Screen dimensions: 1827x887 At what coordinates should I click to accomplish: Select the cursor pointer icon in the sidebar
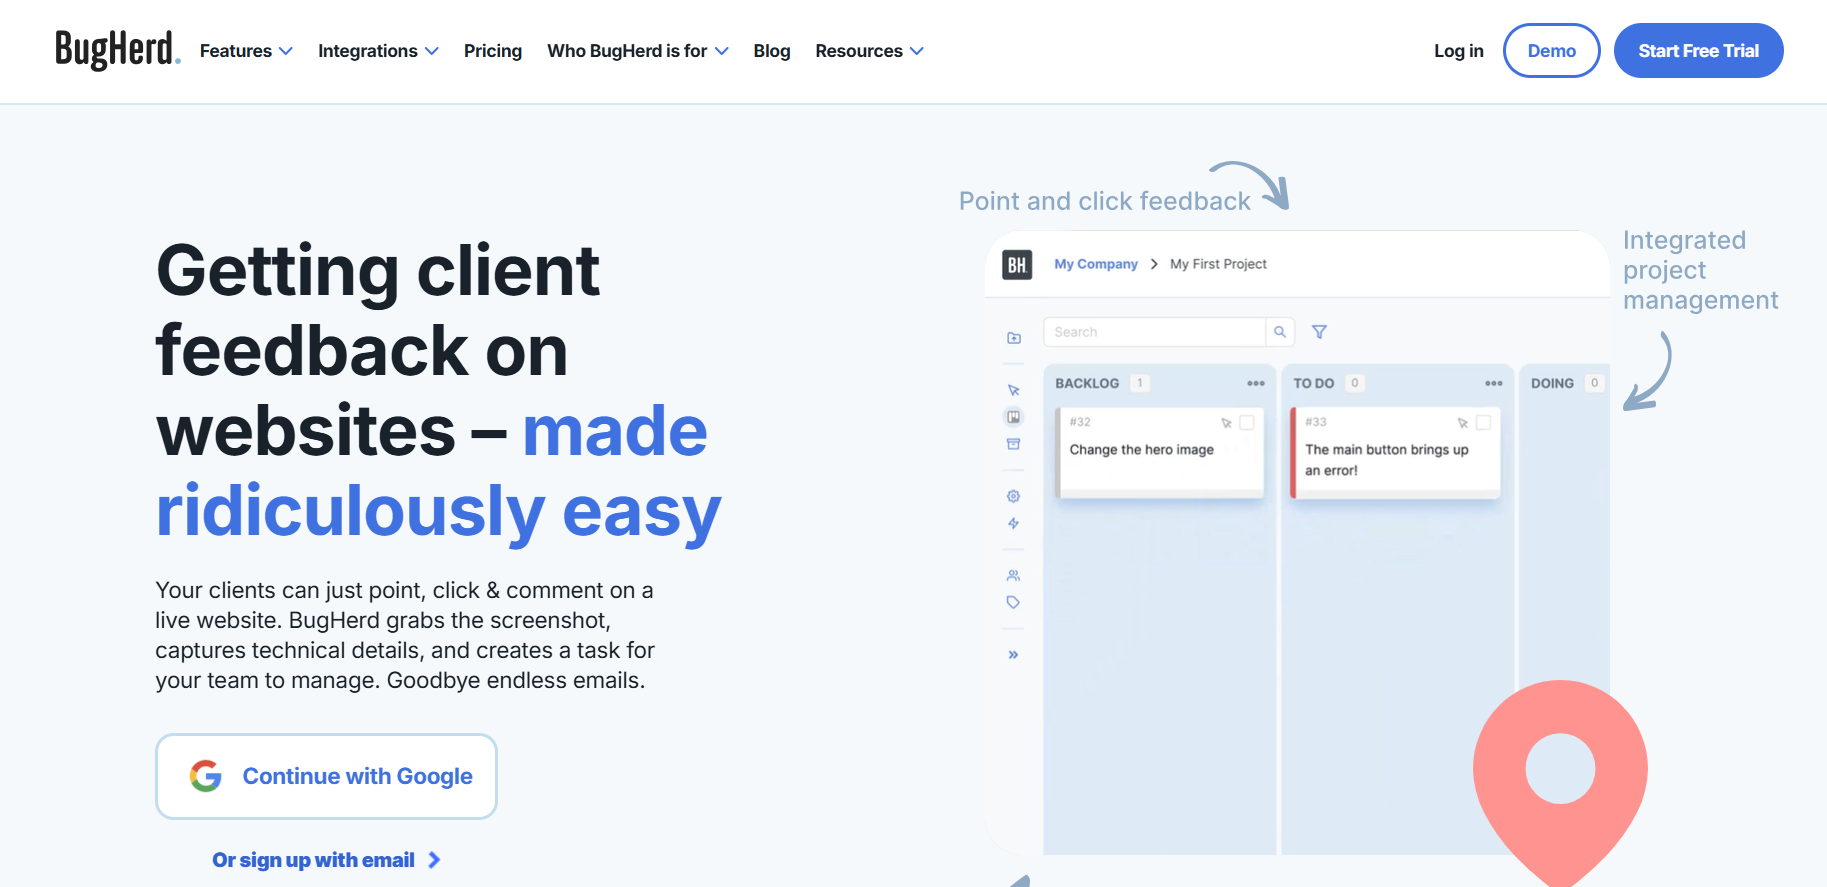tap(1014, 390)
